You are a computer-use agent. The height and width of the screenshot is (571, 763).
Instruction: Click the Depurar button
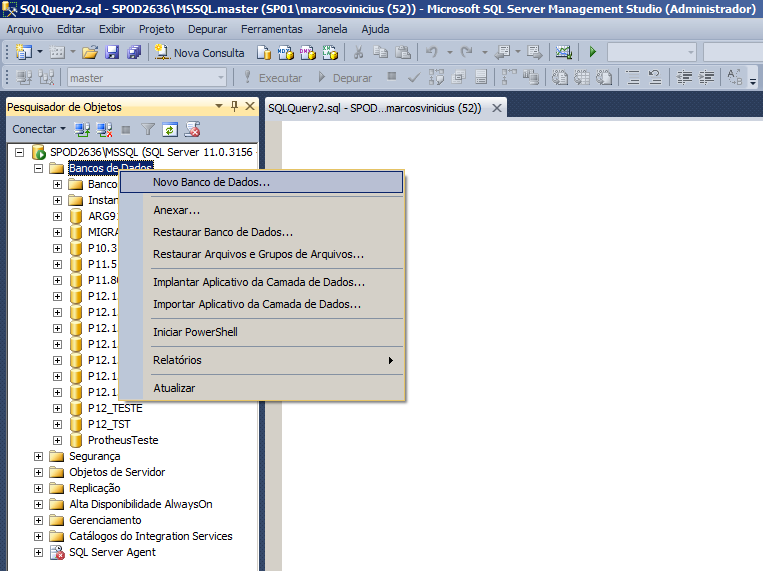click(345, 78)
